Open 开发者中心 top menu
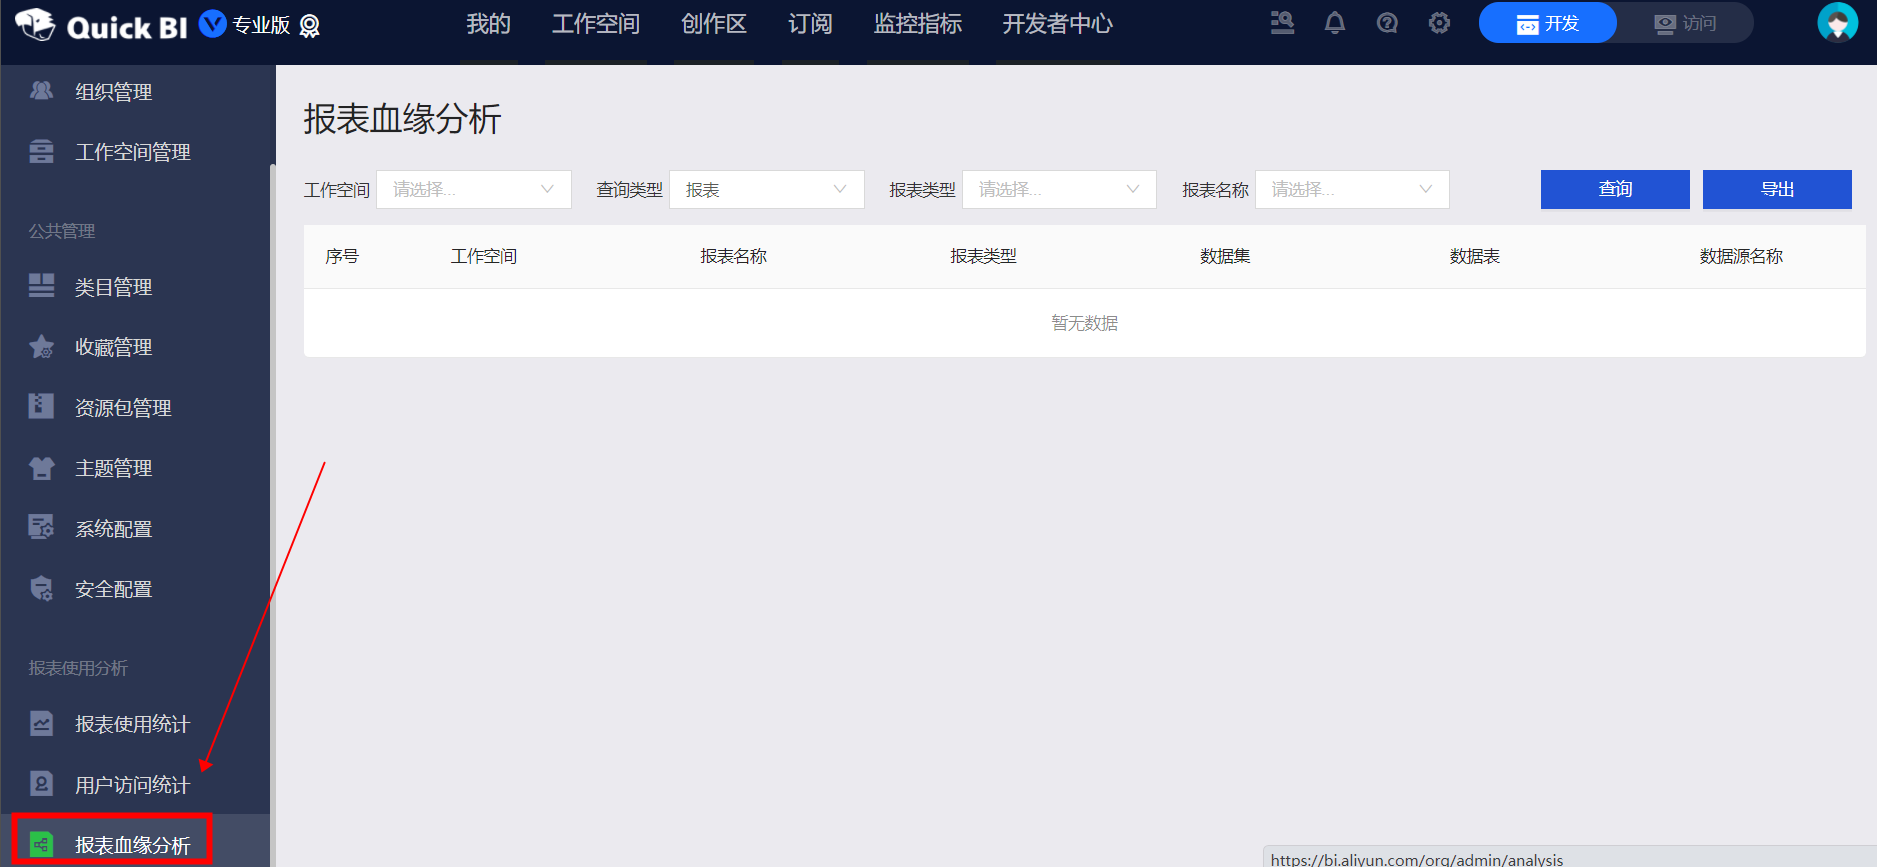This screenshot has width=1877, height=867. coord(1058,24)
